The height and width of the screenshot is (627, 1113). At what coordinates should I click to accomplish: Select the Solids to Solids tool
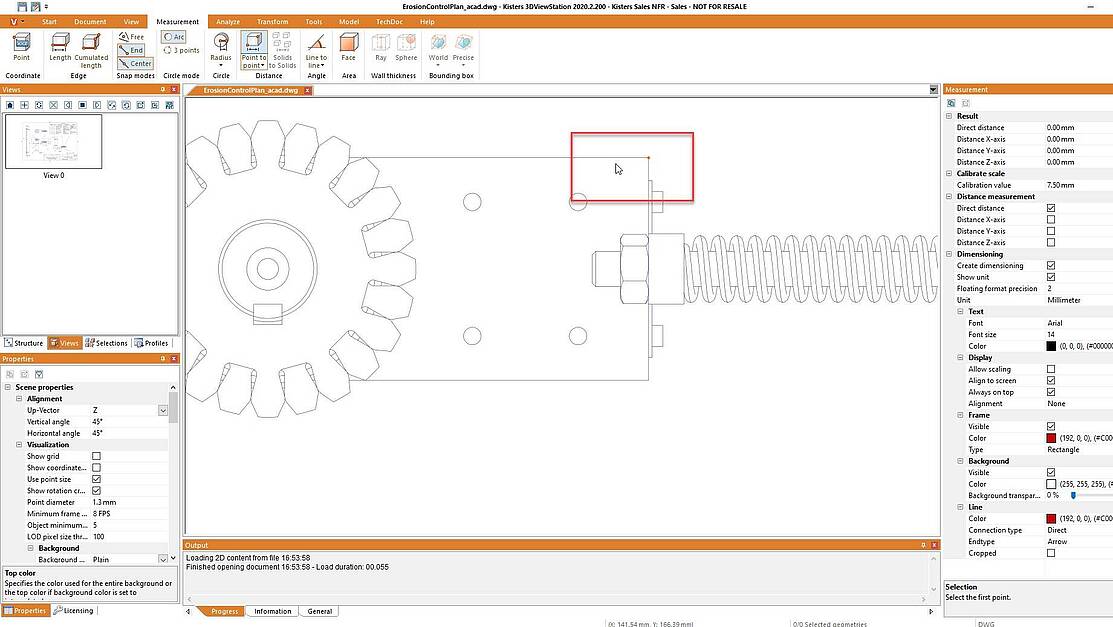[x=283, y=50]
